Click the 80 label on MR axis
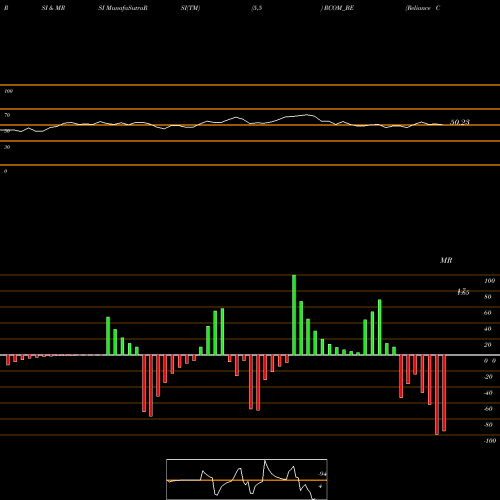 (488, 297)
